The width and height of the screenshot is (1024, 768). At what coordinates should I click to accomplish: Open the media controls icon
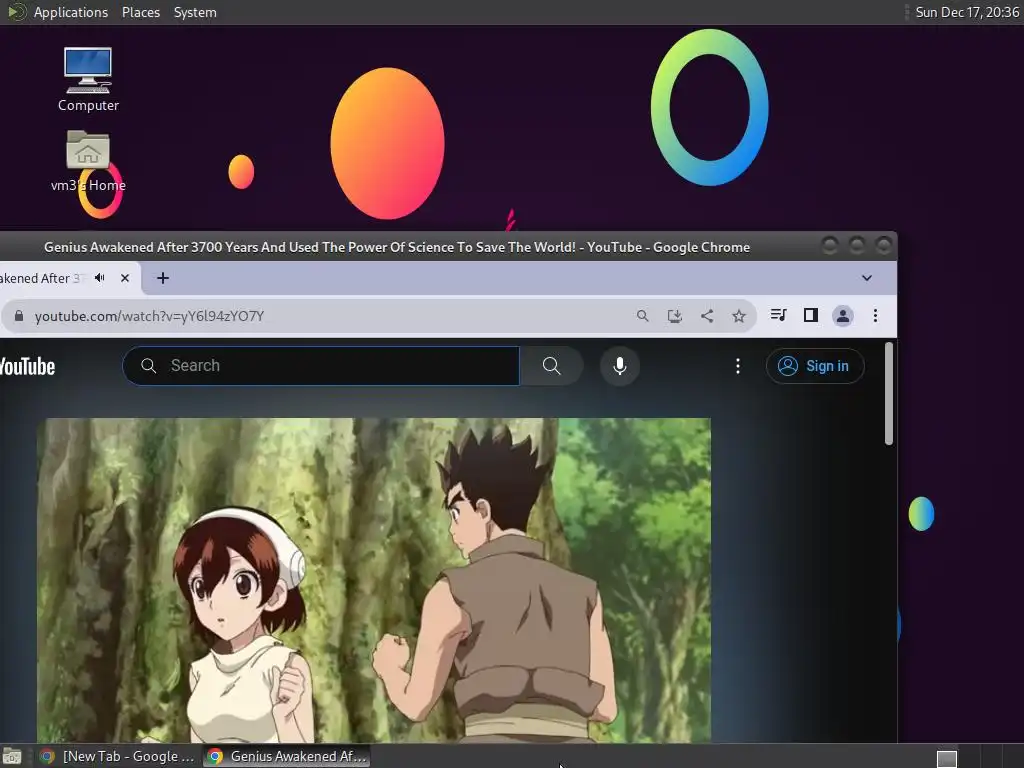coord(778,315)
